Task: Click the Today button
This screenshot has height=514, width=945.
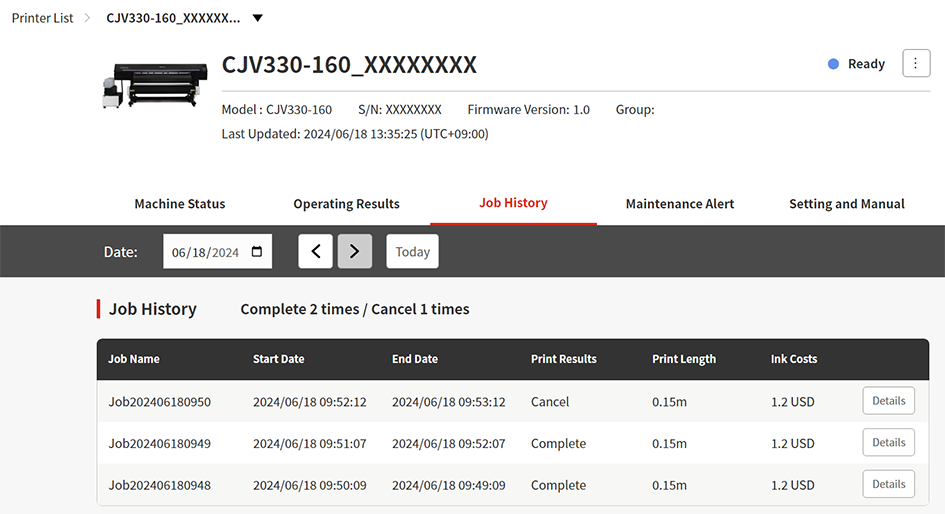Action: pos(412,251)
